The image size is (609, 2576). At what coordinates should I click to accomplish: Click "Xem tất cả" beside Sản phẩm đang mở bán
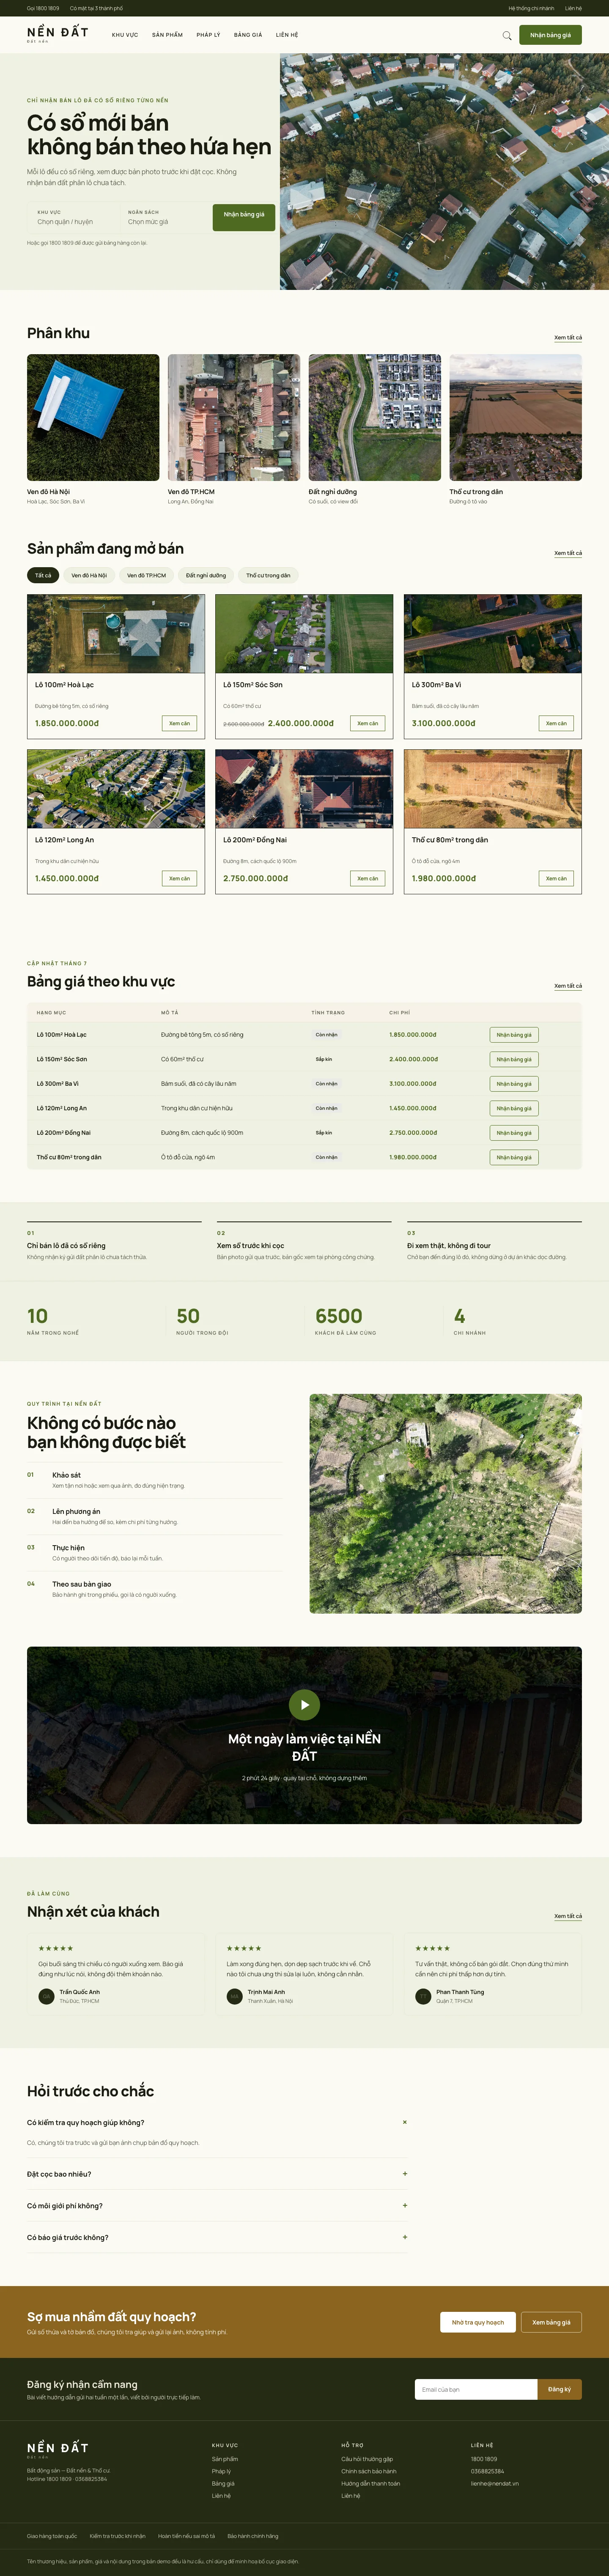click(x=568, y=553)
